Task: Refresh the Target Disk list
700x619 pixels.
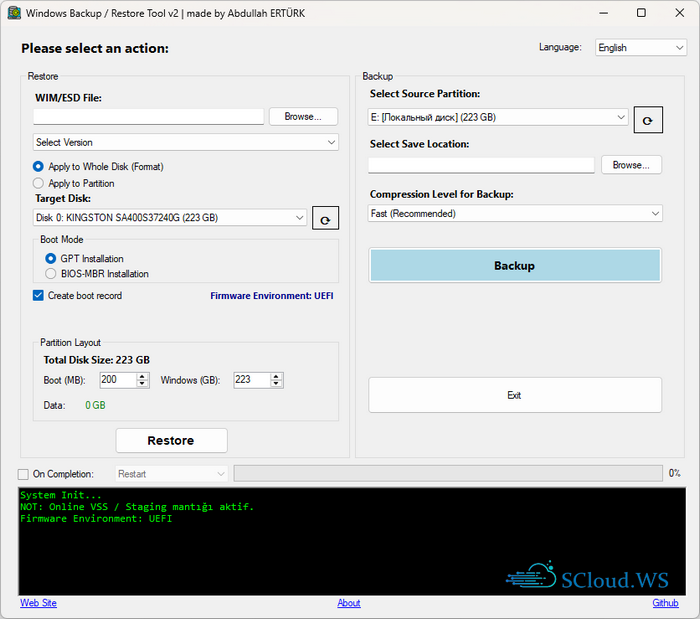Action: coord(326,218)
